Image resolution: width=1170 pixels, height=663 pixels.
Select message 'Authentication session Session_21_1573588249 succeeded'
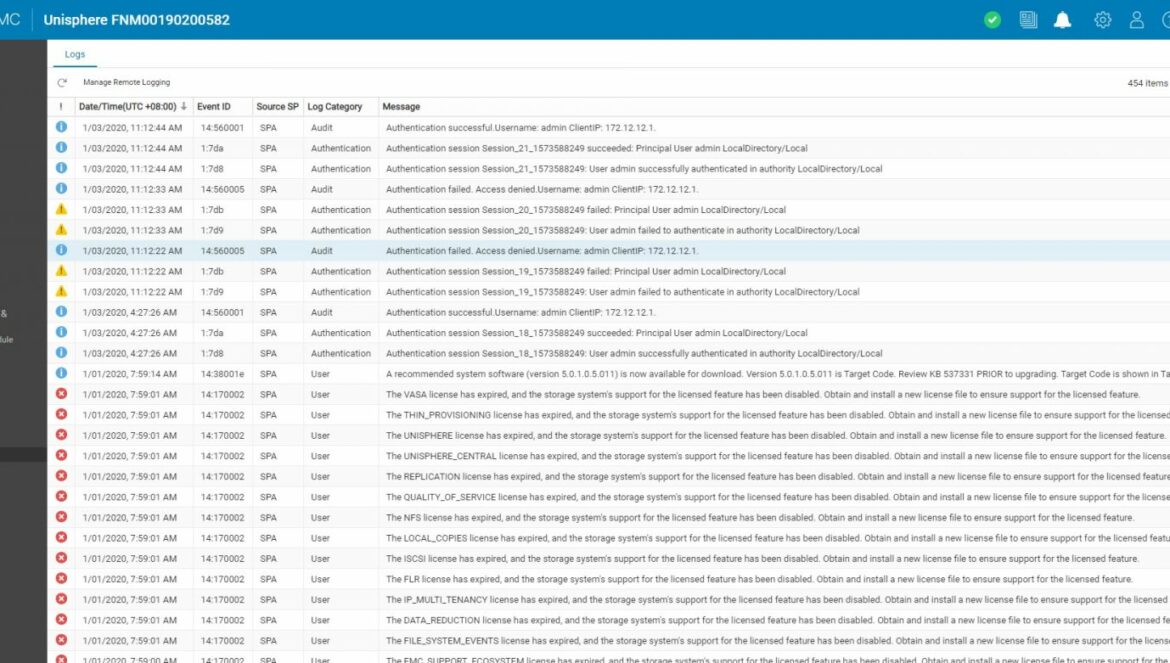pos(596,148)
